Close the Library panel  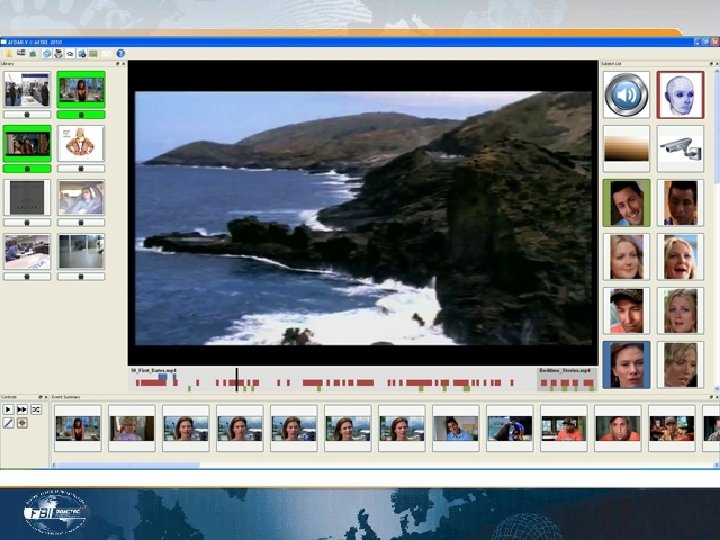coord(124,64)
